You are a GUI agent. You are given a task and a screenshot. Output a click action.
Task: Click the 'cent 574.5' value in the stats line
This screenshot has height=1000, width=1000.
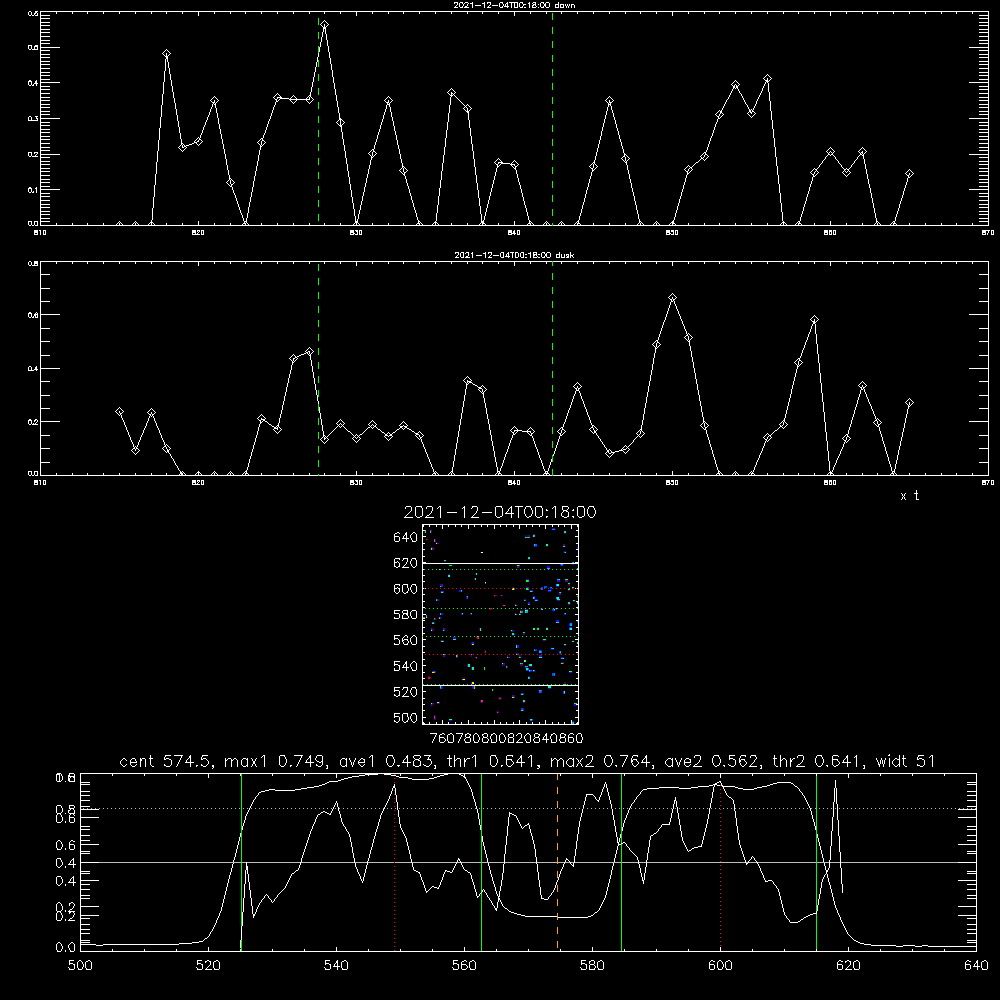[166, 761]
